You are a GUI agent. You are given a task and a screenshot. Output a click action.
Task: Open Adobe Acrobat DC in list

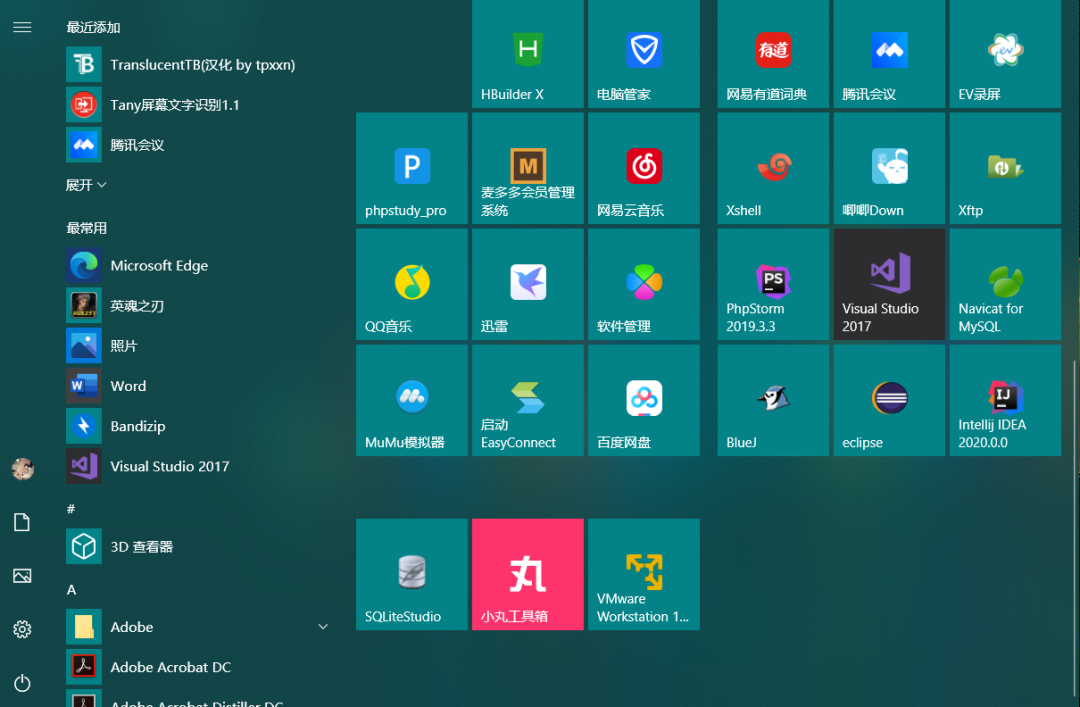click(200, 667)
